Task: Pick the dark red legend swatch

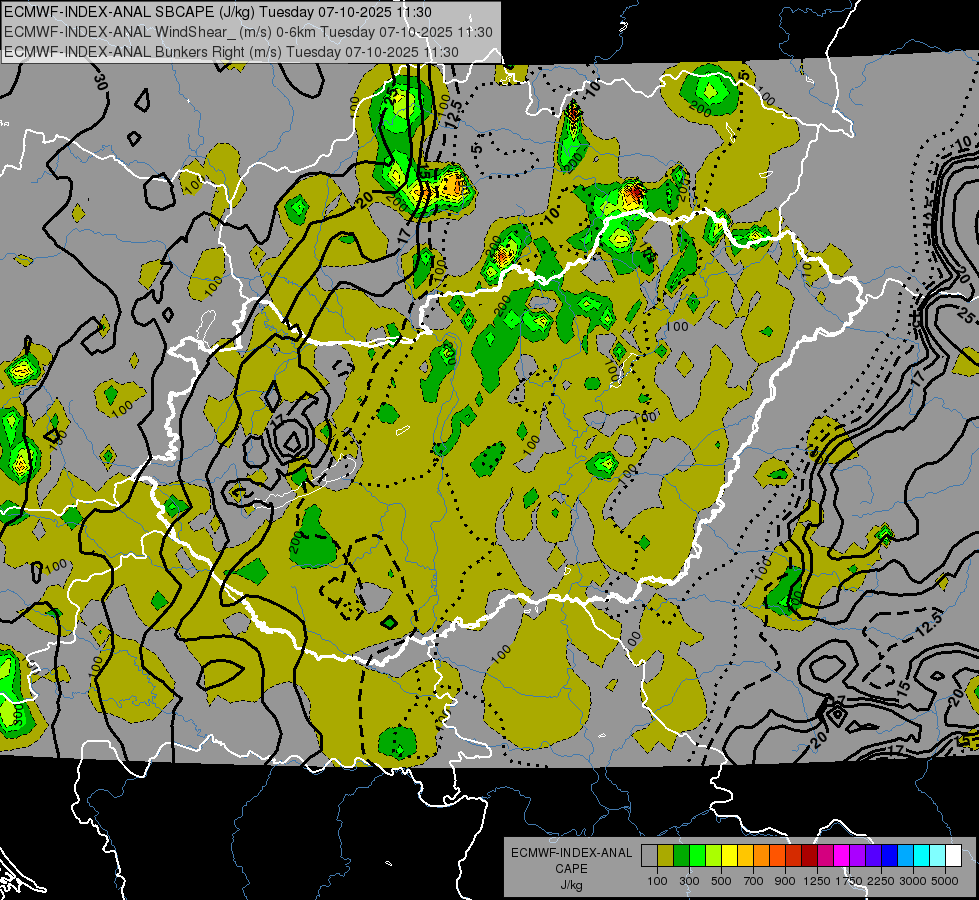Action: (810, 856)
